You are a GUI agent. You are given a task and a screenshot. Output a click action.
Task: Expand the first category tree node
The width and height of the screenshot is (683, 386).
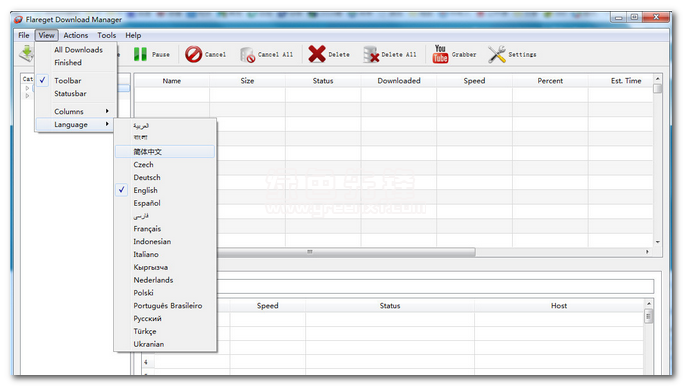coord(27,88)
